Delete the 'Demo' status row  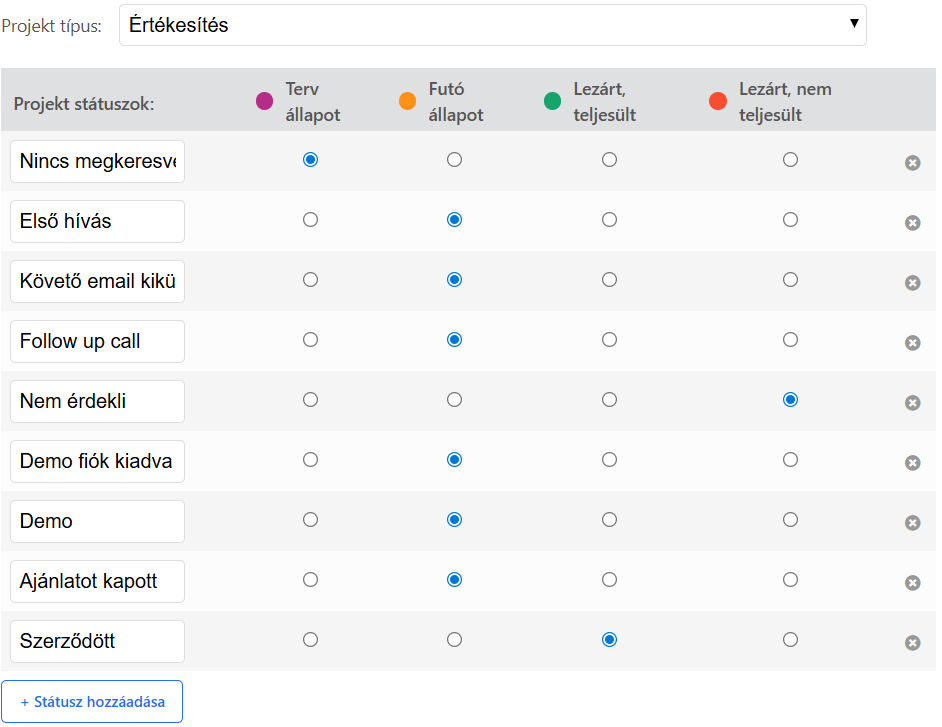pyautogui.click(x=912, y=523)
